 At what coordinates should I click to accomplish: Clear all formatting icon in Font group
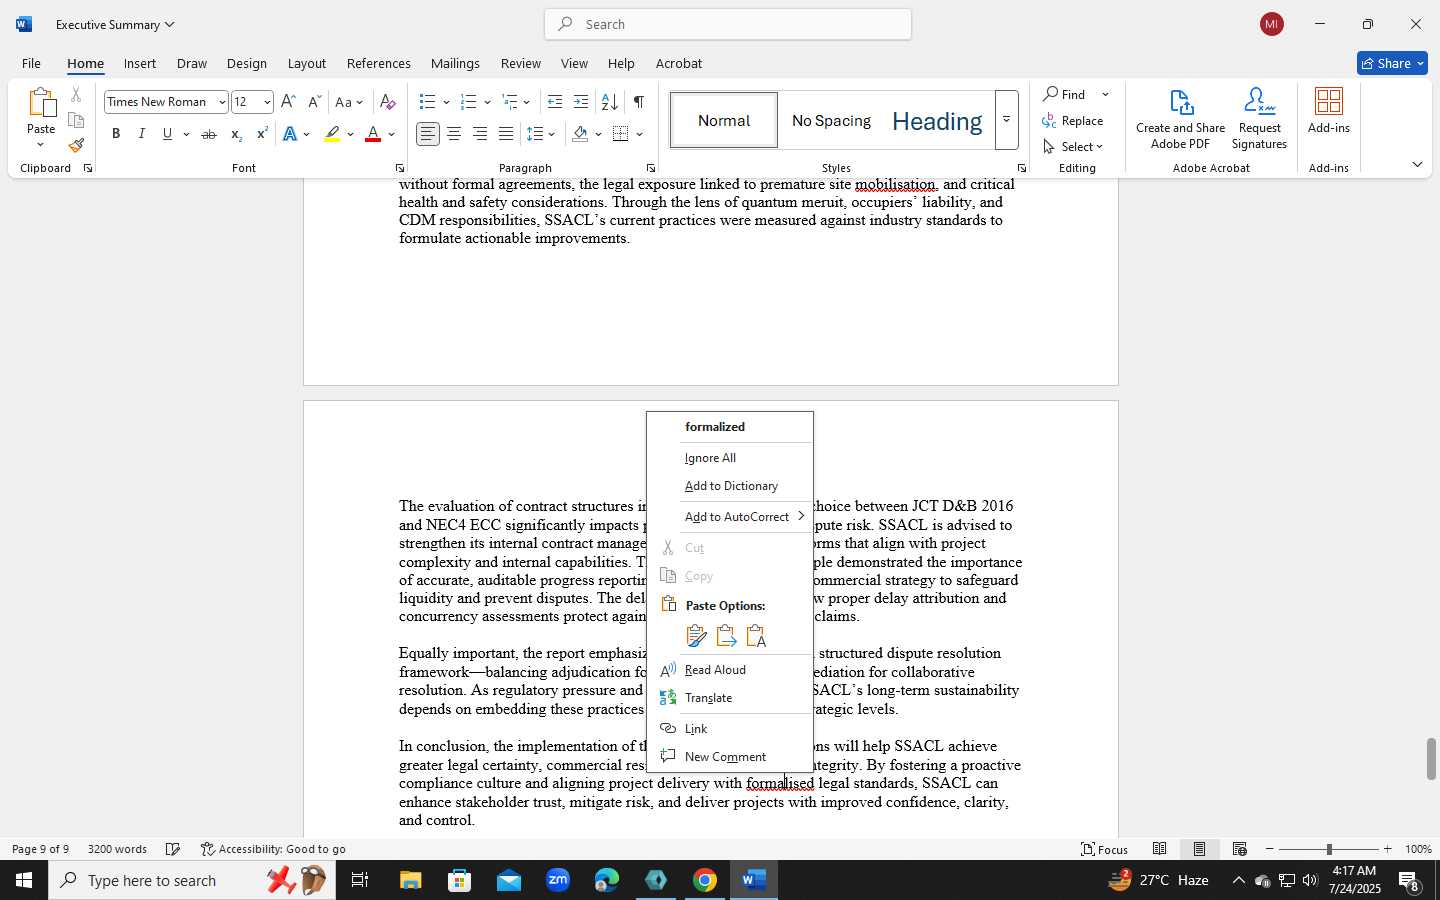pyautogui.click(x=388, y=102)
